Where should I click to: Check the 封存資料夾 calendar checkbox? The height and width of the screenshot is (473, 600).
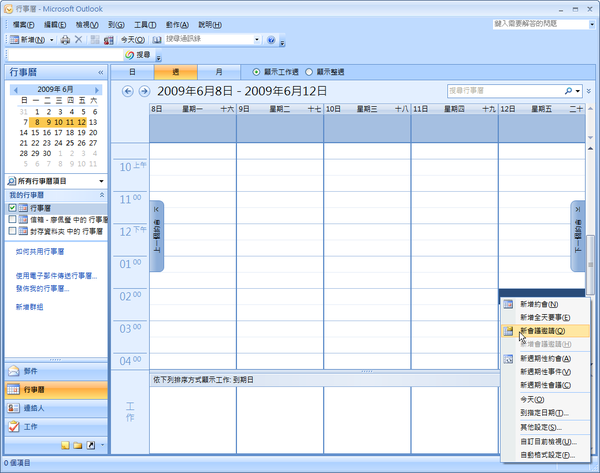click(12, 230)
